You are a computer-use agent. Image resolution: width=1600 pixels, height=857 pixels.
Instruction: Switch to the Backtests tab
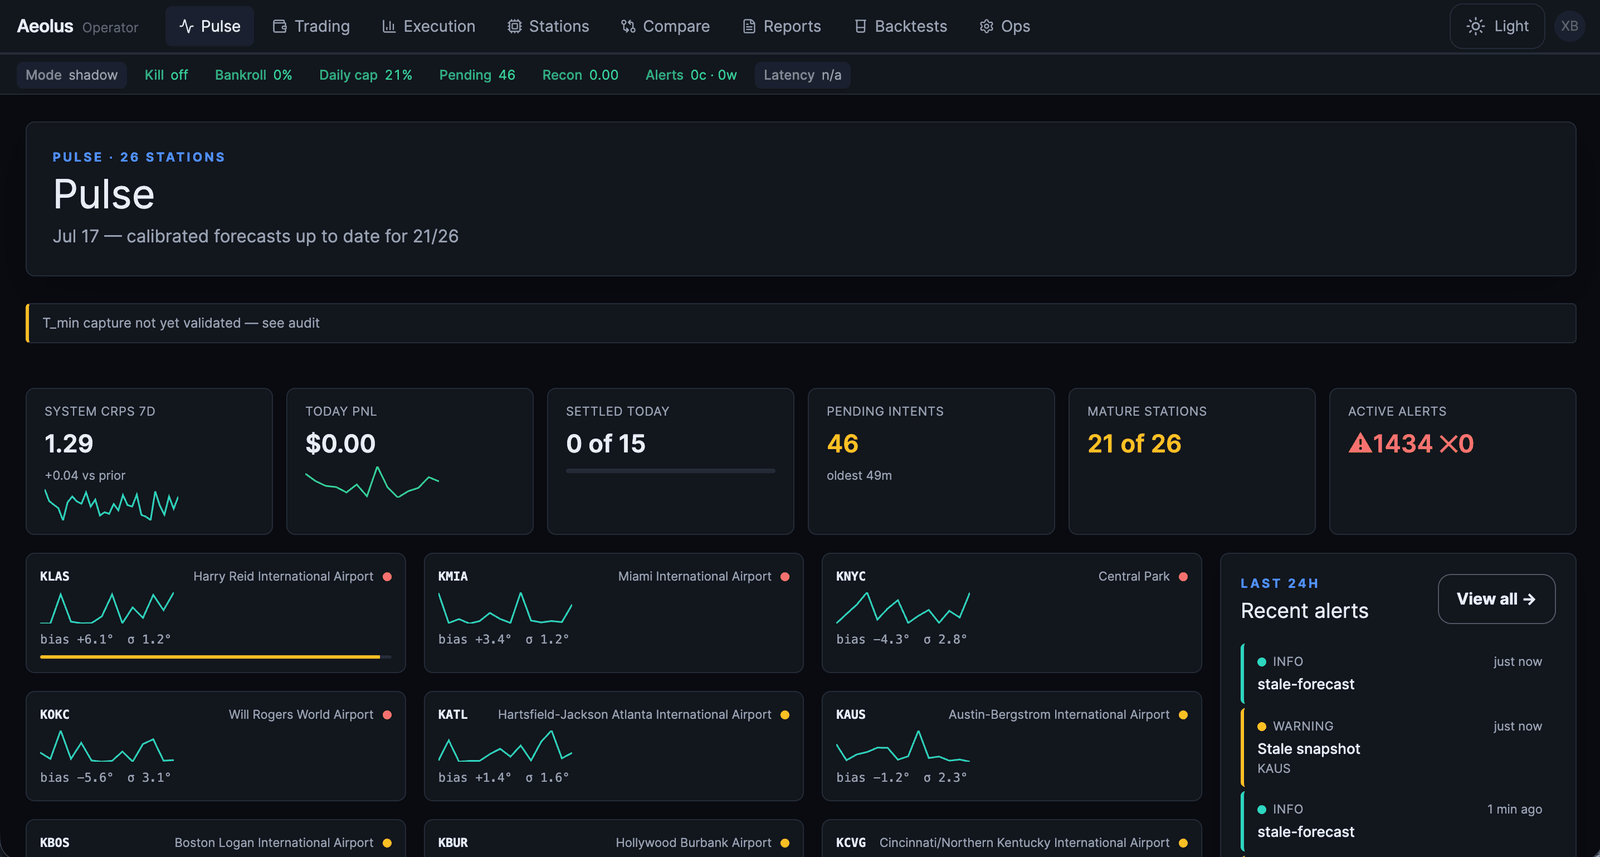pos(900,26)
